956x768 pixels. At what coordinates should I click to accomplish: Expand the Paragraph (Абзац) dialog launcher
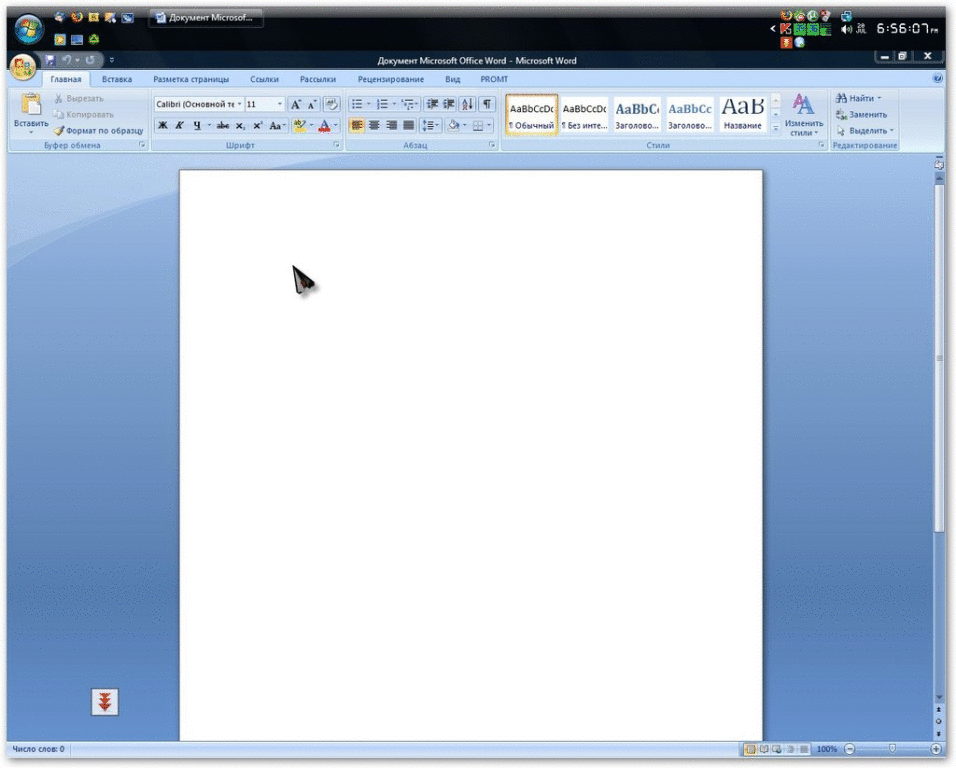(491, 145)
